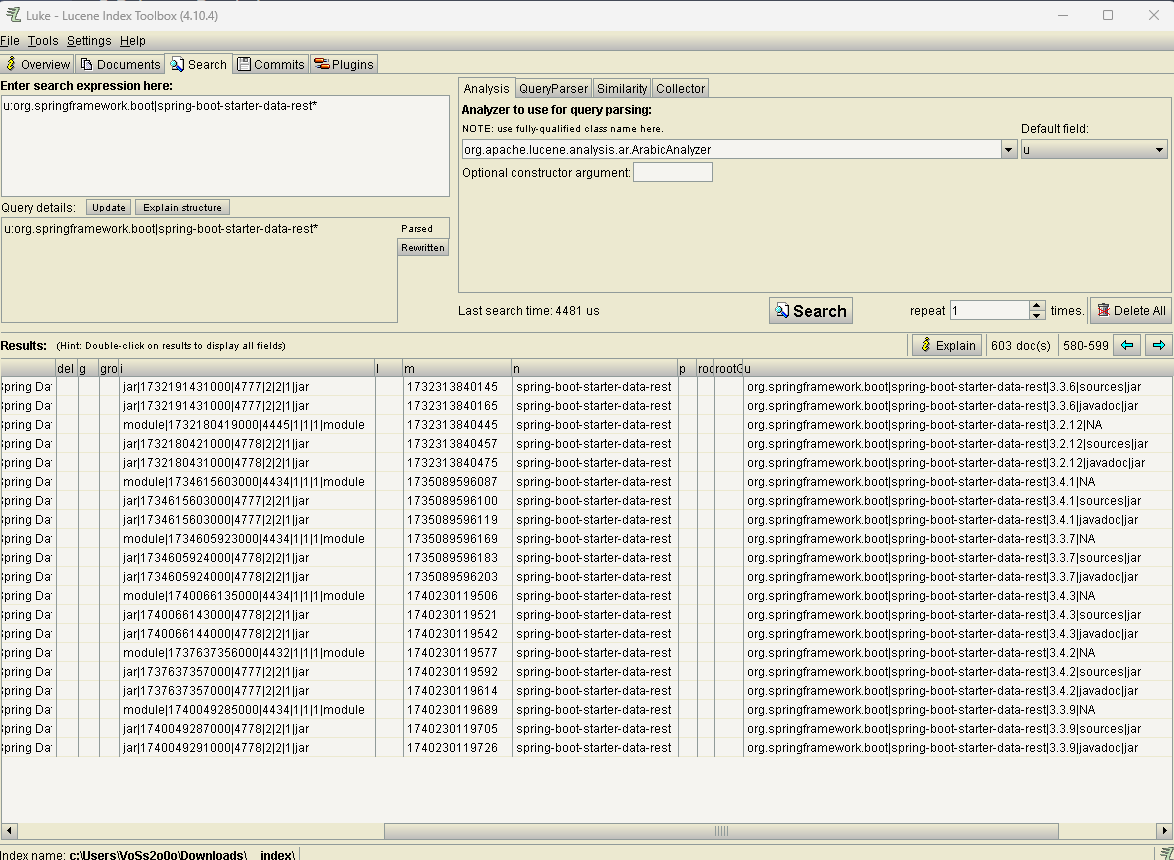This screenshot has height=860, width=1174.
Task: Click cell module|1732180419000|4445|1|1|1|module
Action: tap(247, 425)
